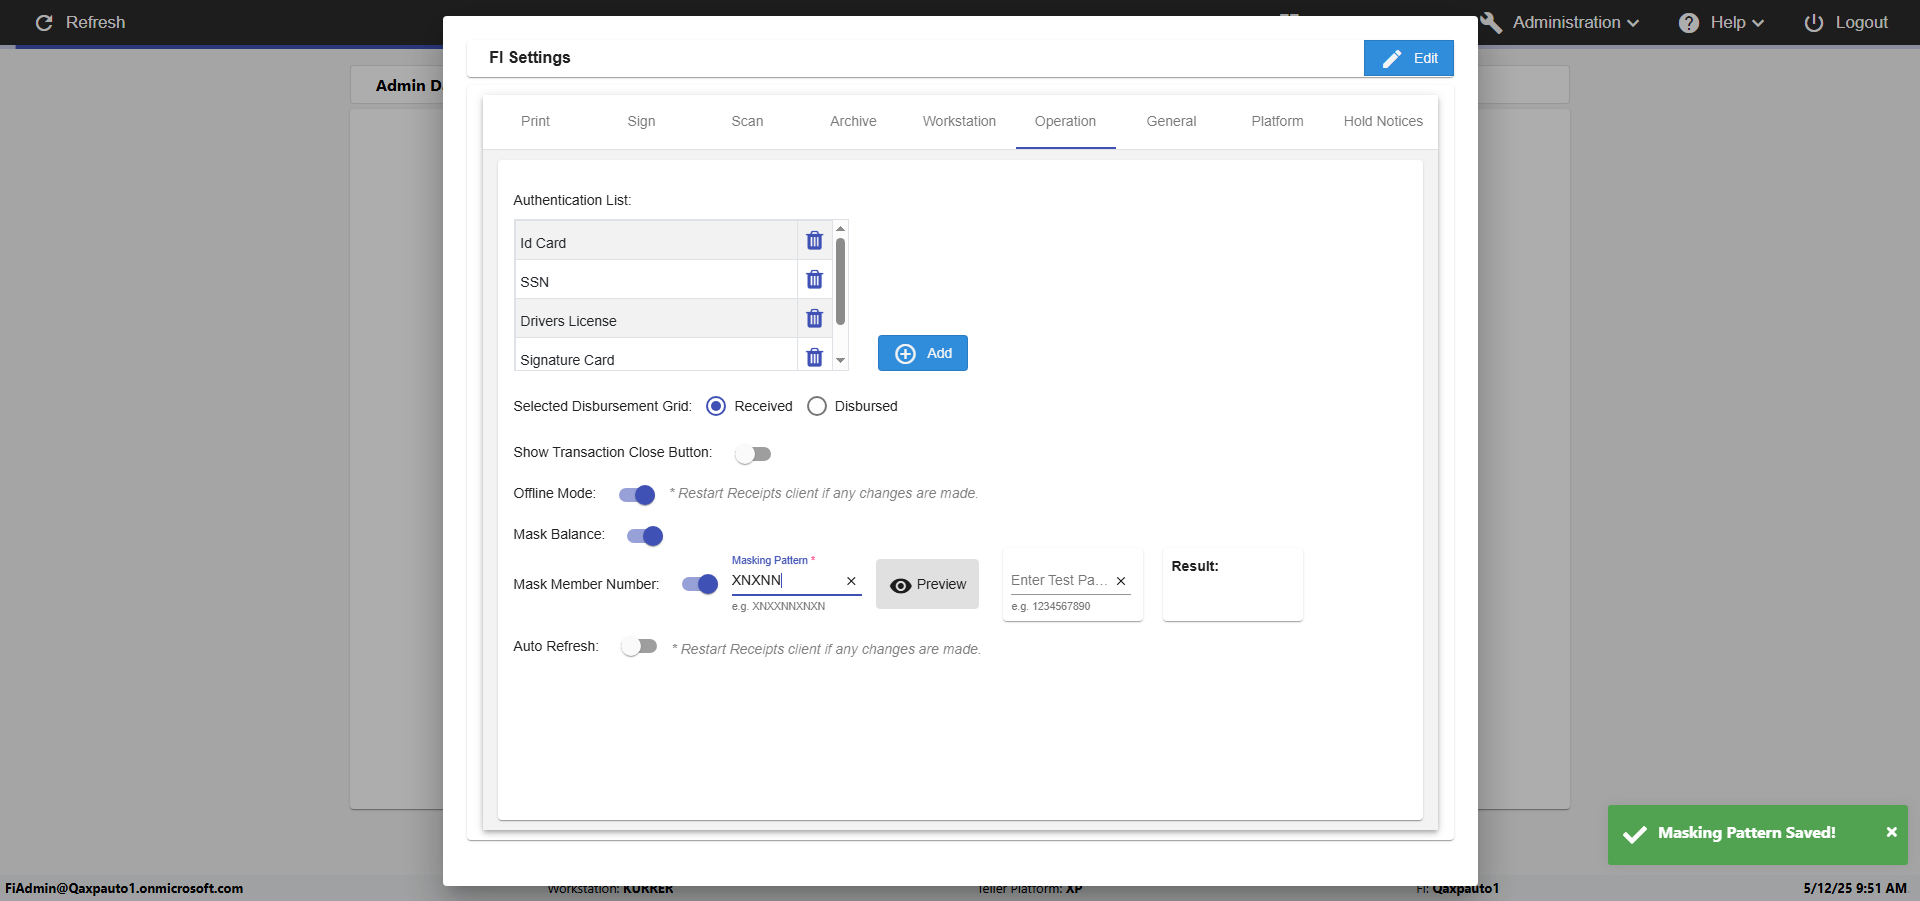
Task: Open the Hold Notices tab
Action: coord(1383,121)
